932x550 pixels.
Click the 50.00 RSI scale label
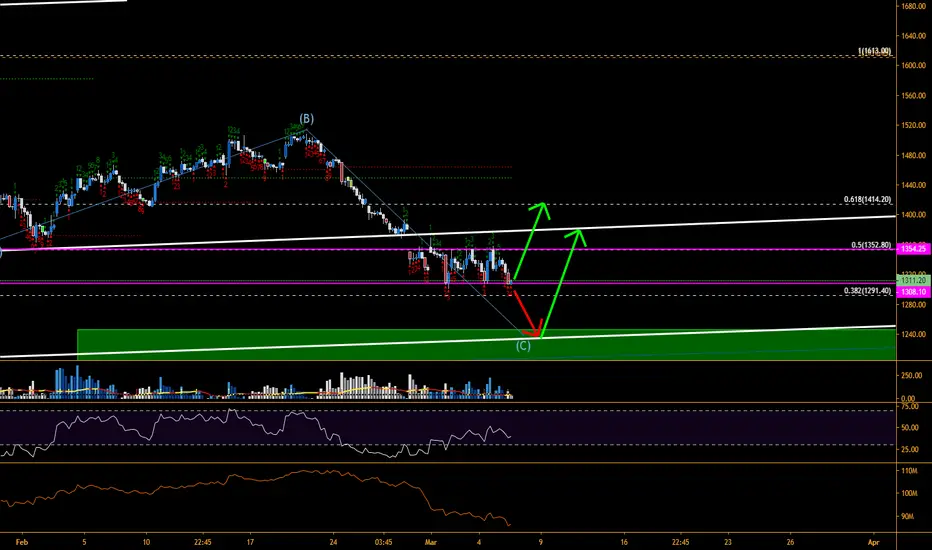tap(910, 428)
